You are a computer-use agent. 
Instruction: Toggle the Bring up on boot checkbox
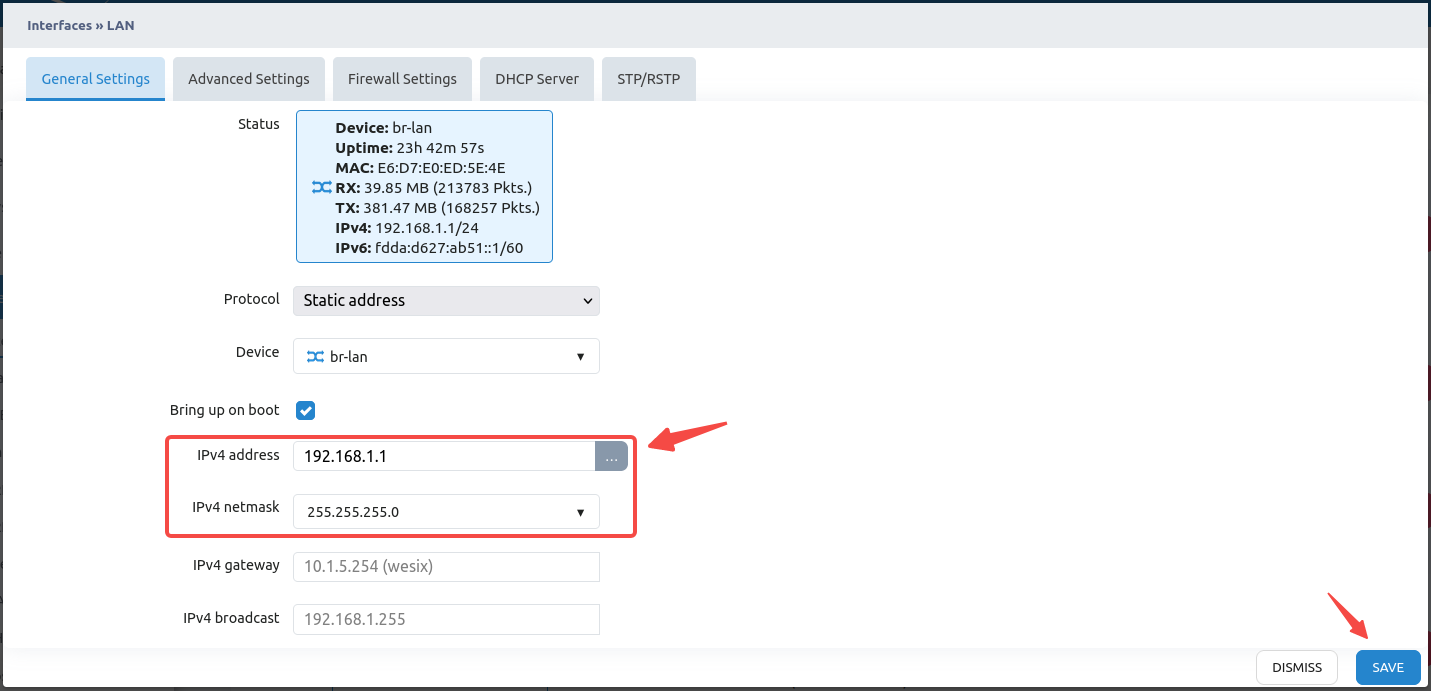(x=306, y=411)
